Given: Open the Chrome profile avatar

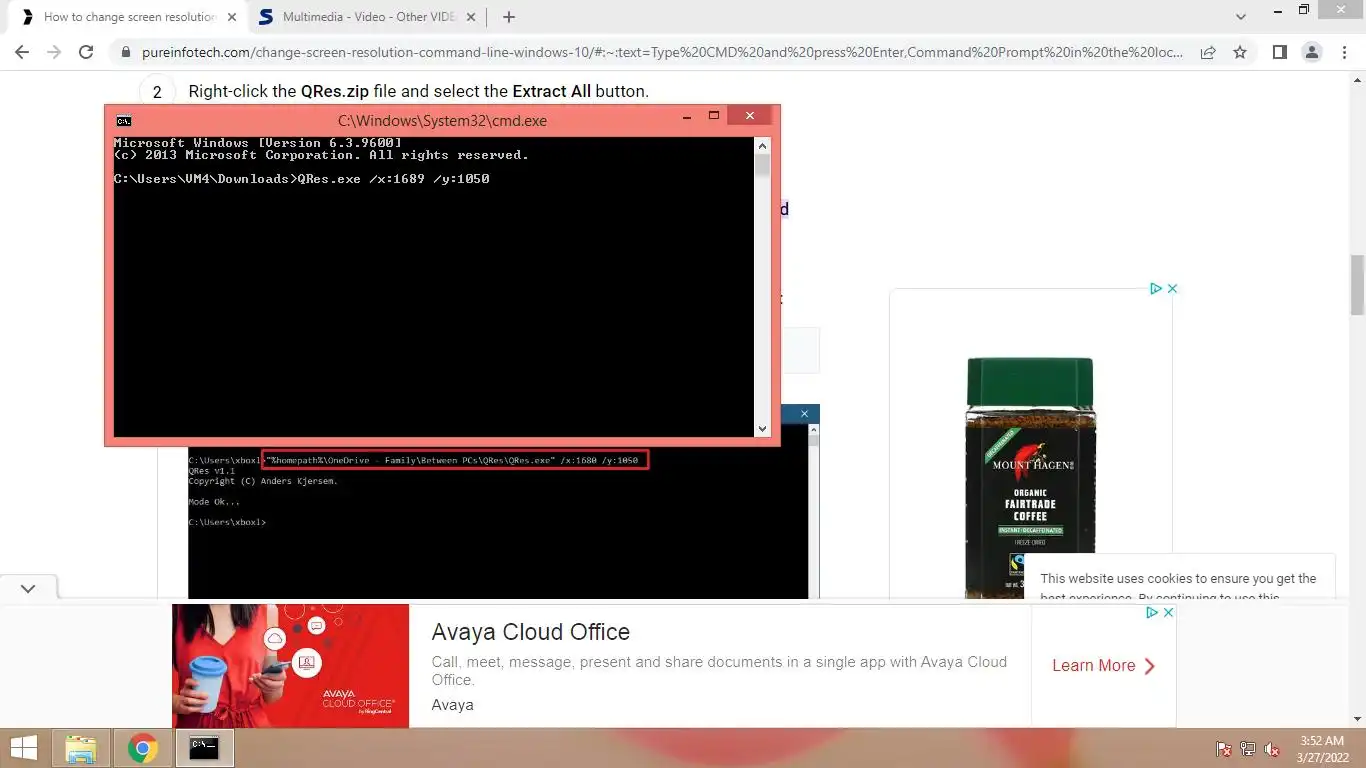Looking at the screenshot, I should pyautogui.click(x=1311, y=52).
